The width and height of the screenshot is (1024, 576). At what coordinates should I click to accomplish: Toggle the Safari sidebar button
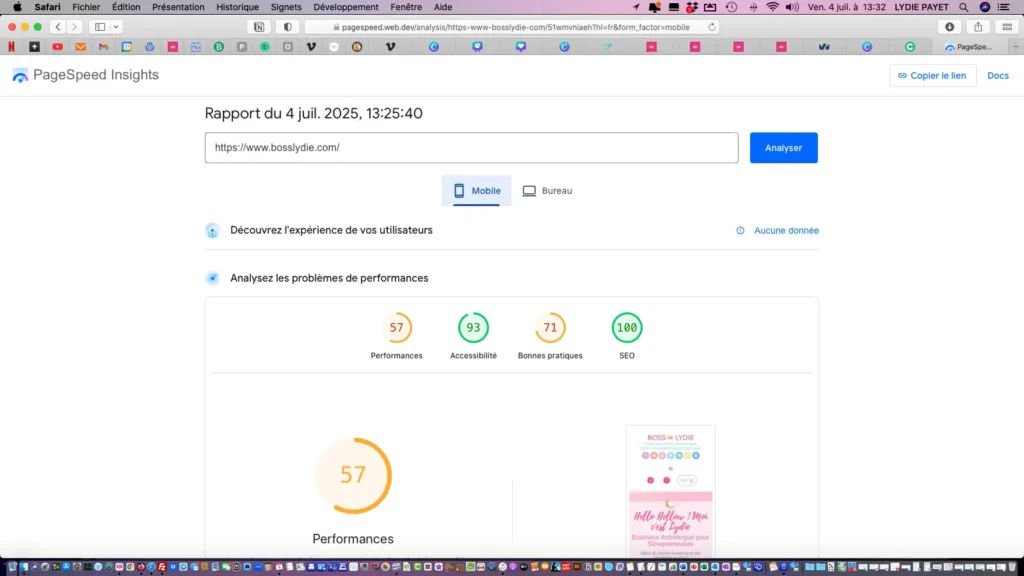[100, 27]
